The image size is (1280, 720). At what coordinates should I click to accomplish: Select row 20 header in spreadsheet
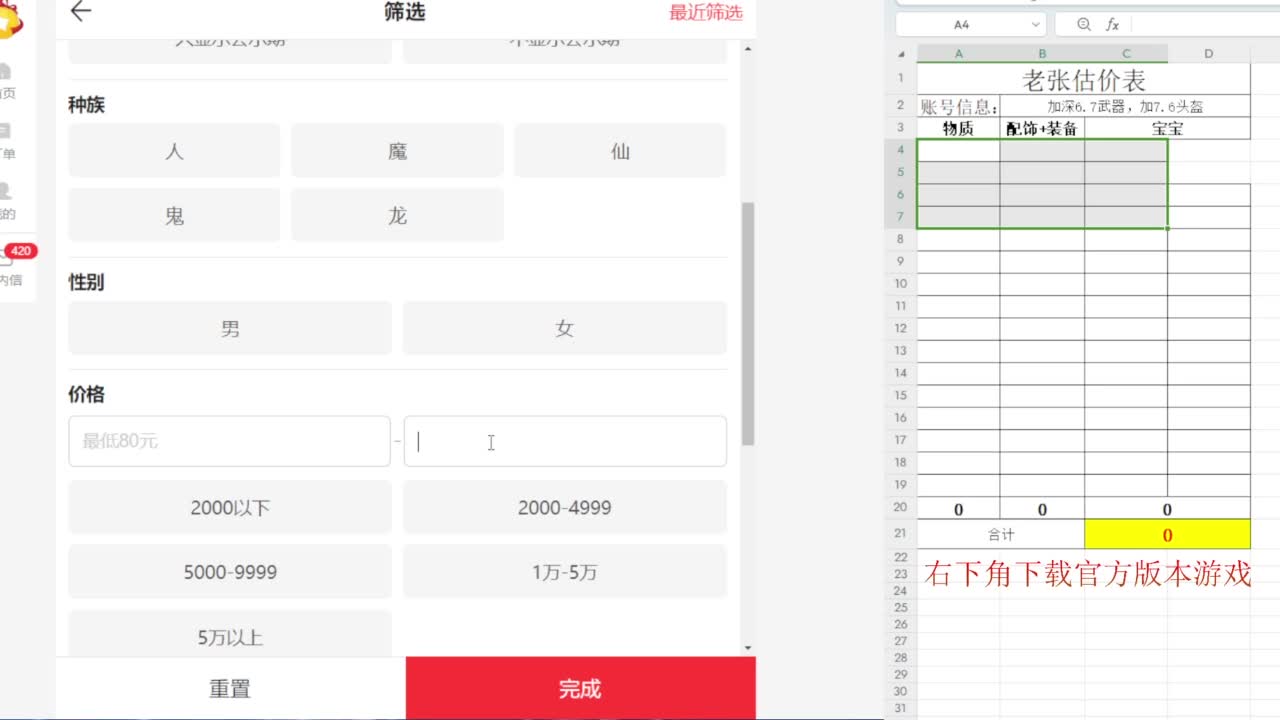click(x=901, y=508)
